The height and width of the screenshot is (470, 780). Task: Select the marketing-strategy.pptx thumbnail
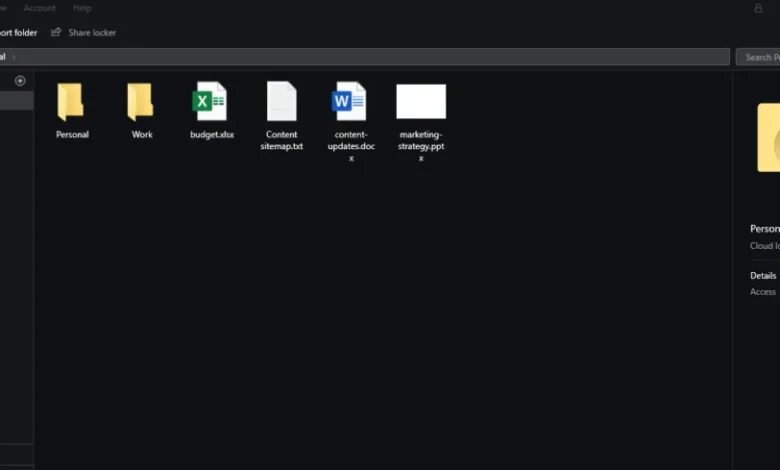(x=421, y=101)
